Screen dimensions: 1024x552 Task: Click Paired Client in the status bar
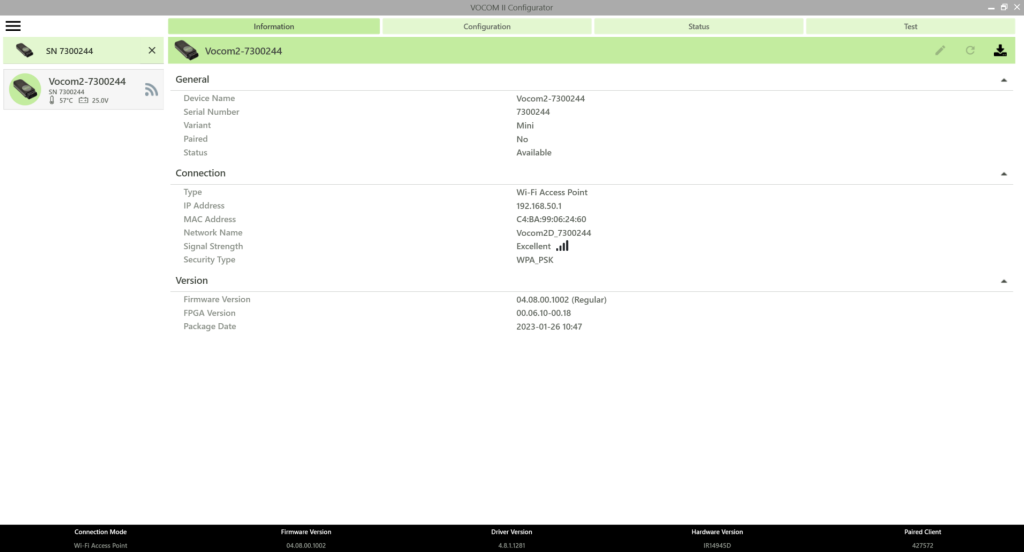point(923,532)
